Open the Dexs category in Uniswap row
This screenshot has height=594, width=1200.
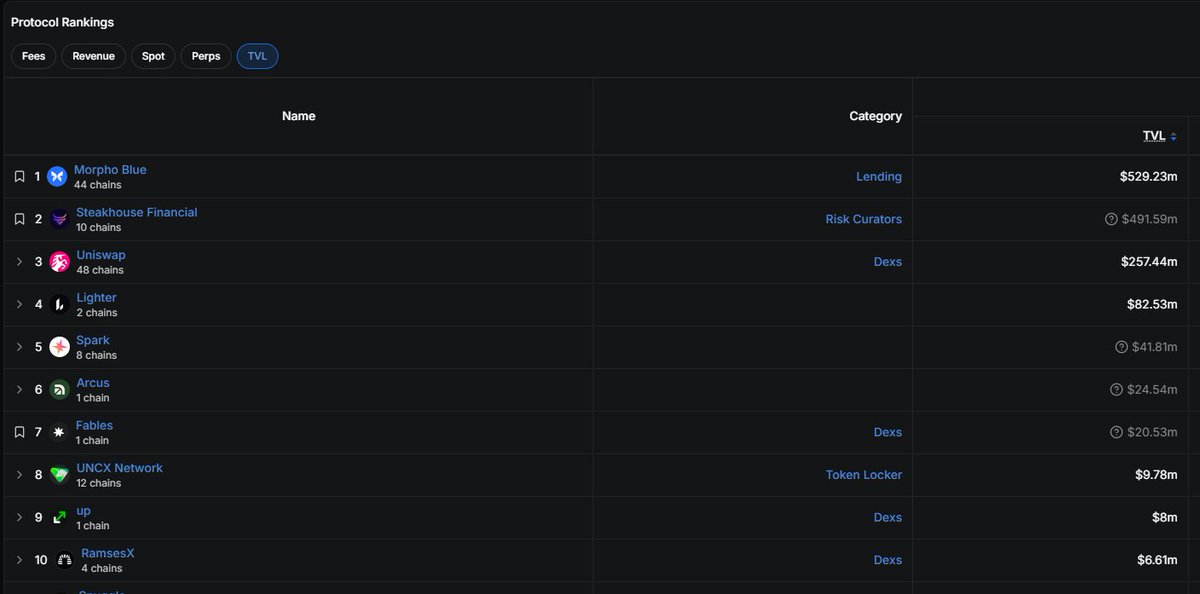click(888, 262)
